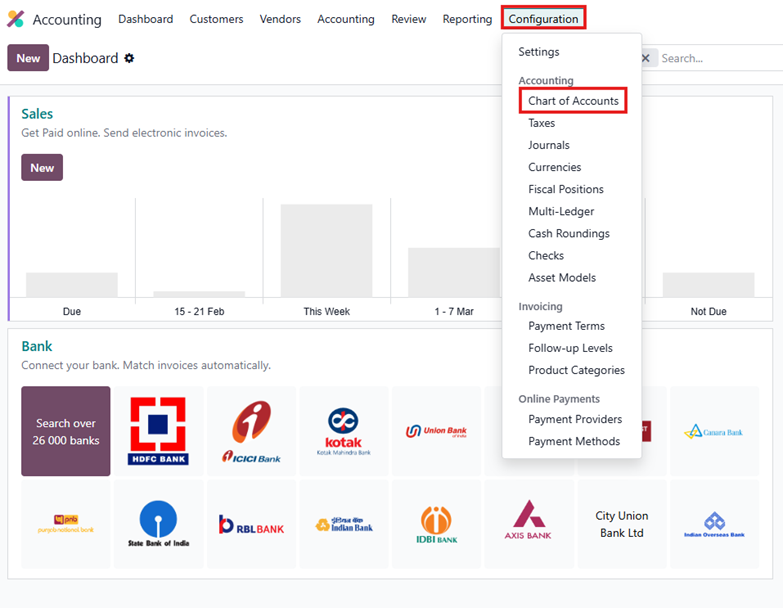Screen dimensions: 783x608
Task: Click the New button in Sales card
Action: coord(42,168)
